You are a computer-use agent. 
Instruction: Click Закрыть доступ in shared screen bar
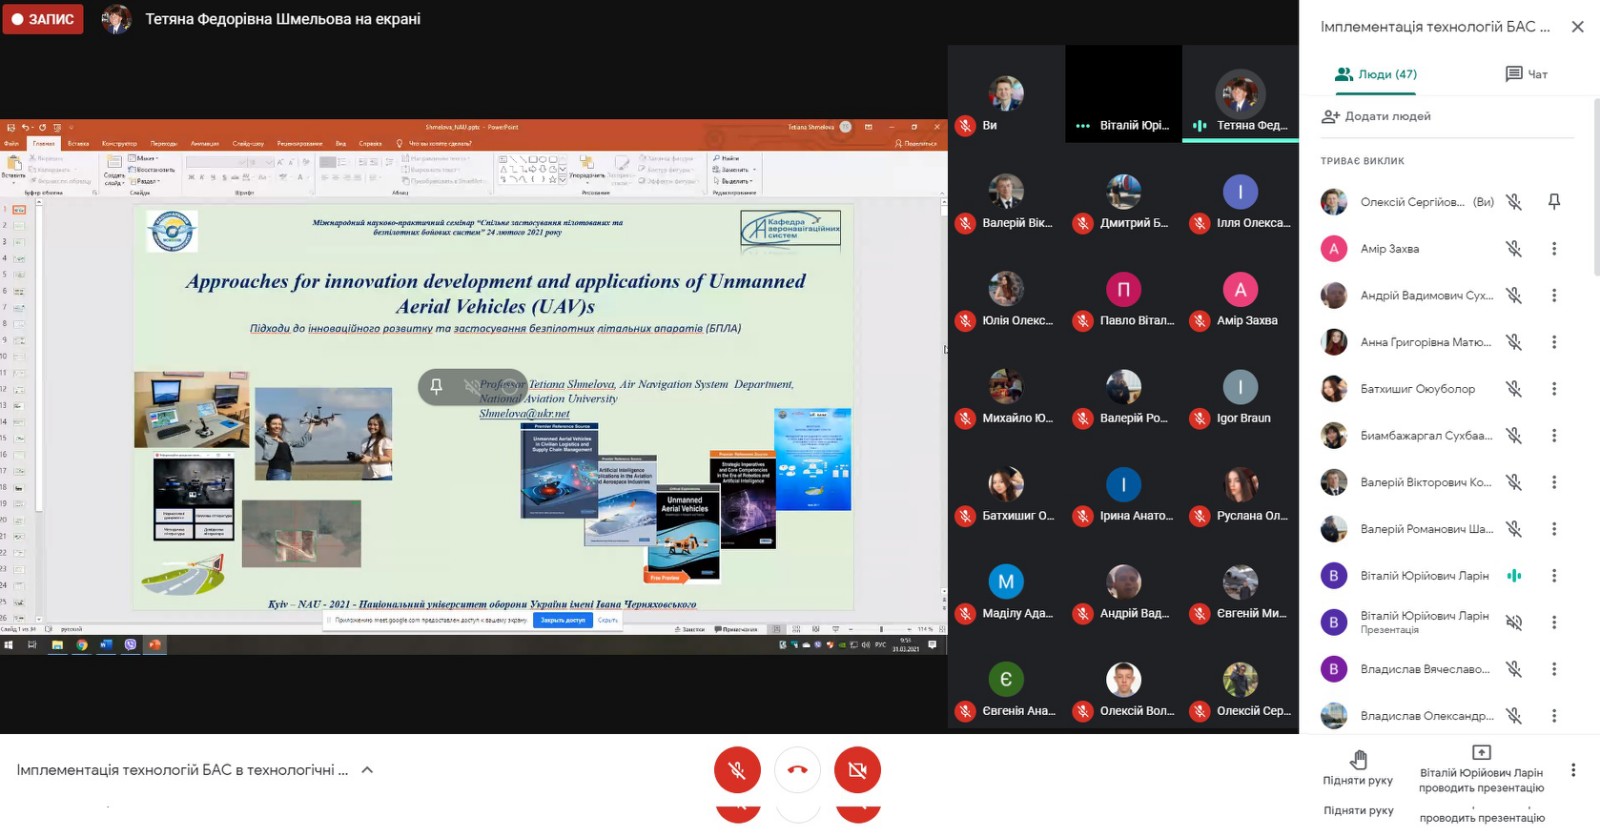tap(563, 620)
